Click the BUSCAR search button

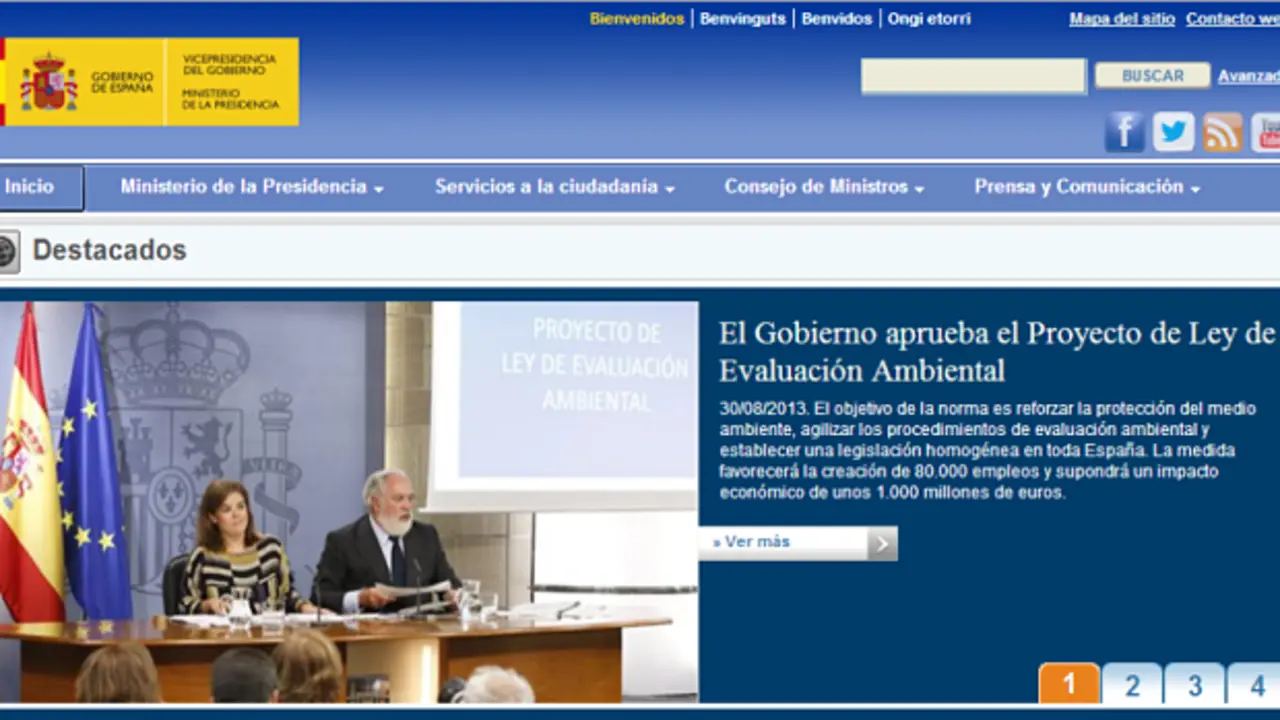coord(1152,76)
